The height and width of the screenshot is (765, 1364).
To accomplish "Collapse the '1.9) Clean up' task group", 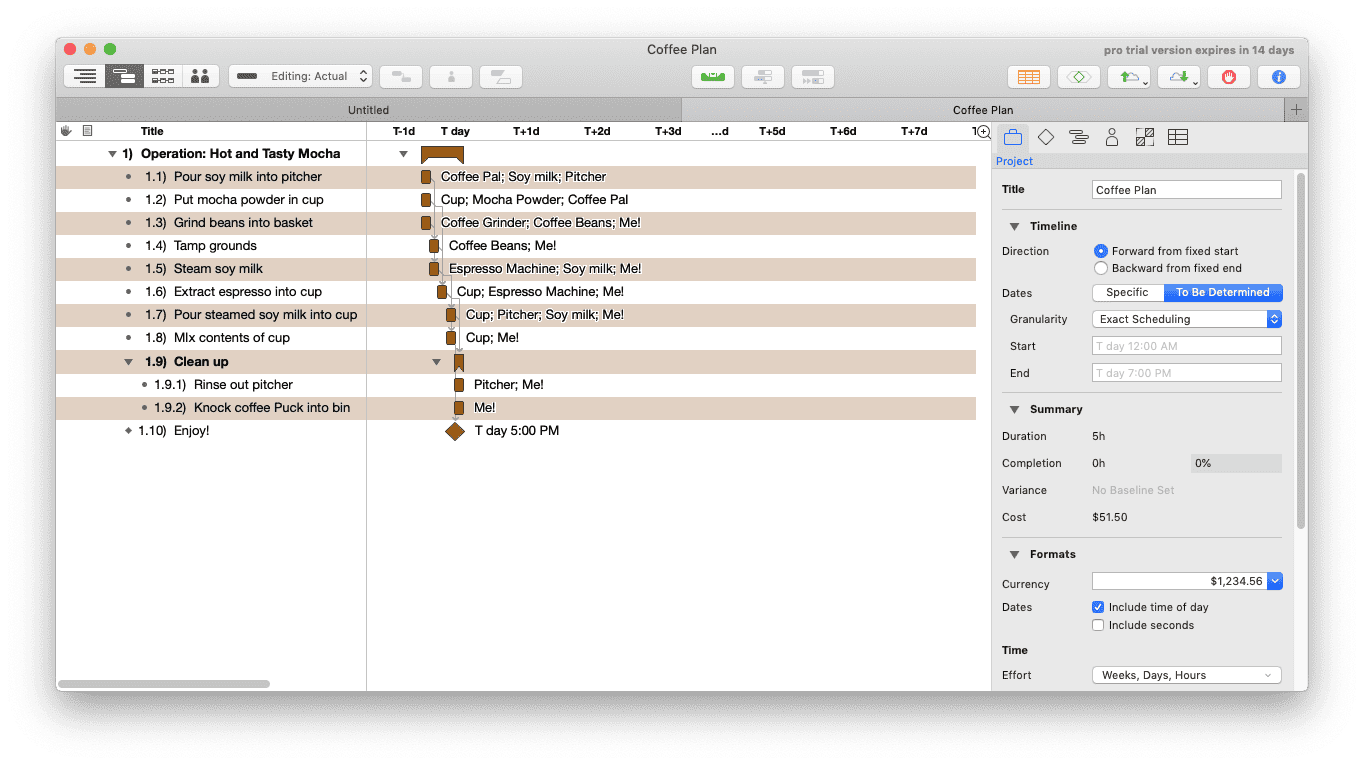I will click(x=128, y=362).
